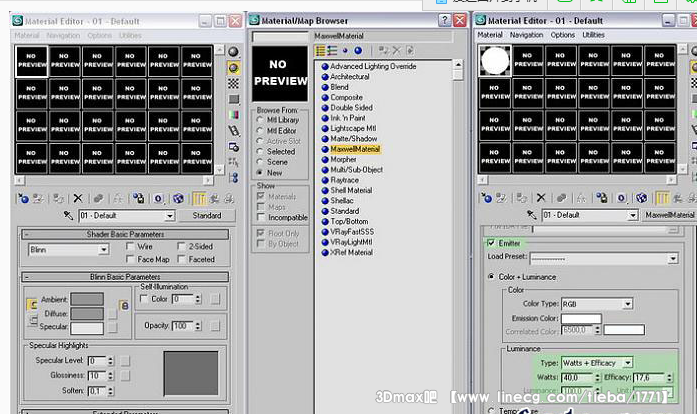Open Color Type RGB dropdown

tap(628, 304)
